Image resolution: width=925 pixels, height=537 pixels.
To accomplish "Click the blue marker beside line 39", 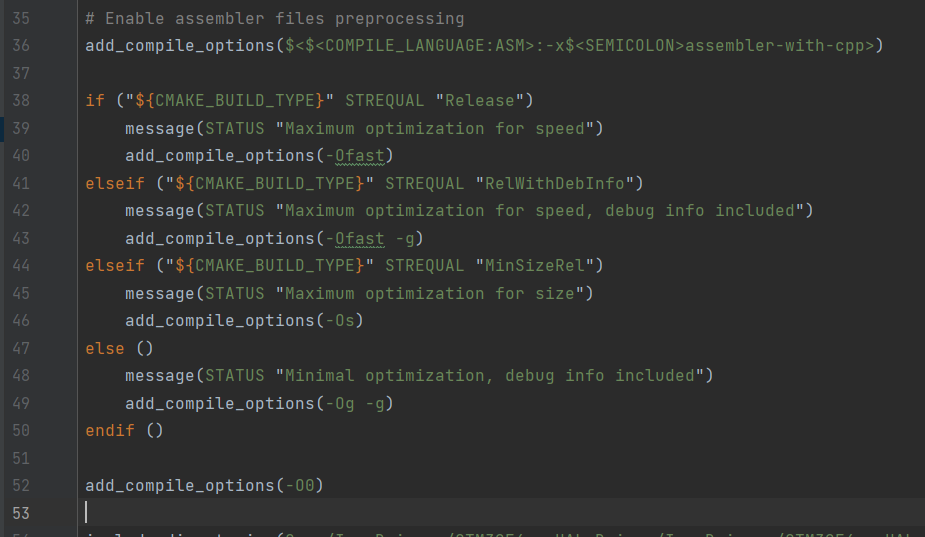I will pyautogui.click(x=3, y=128).
